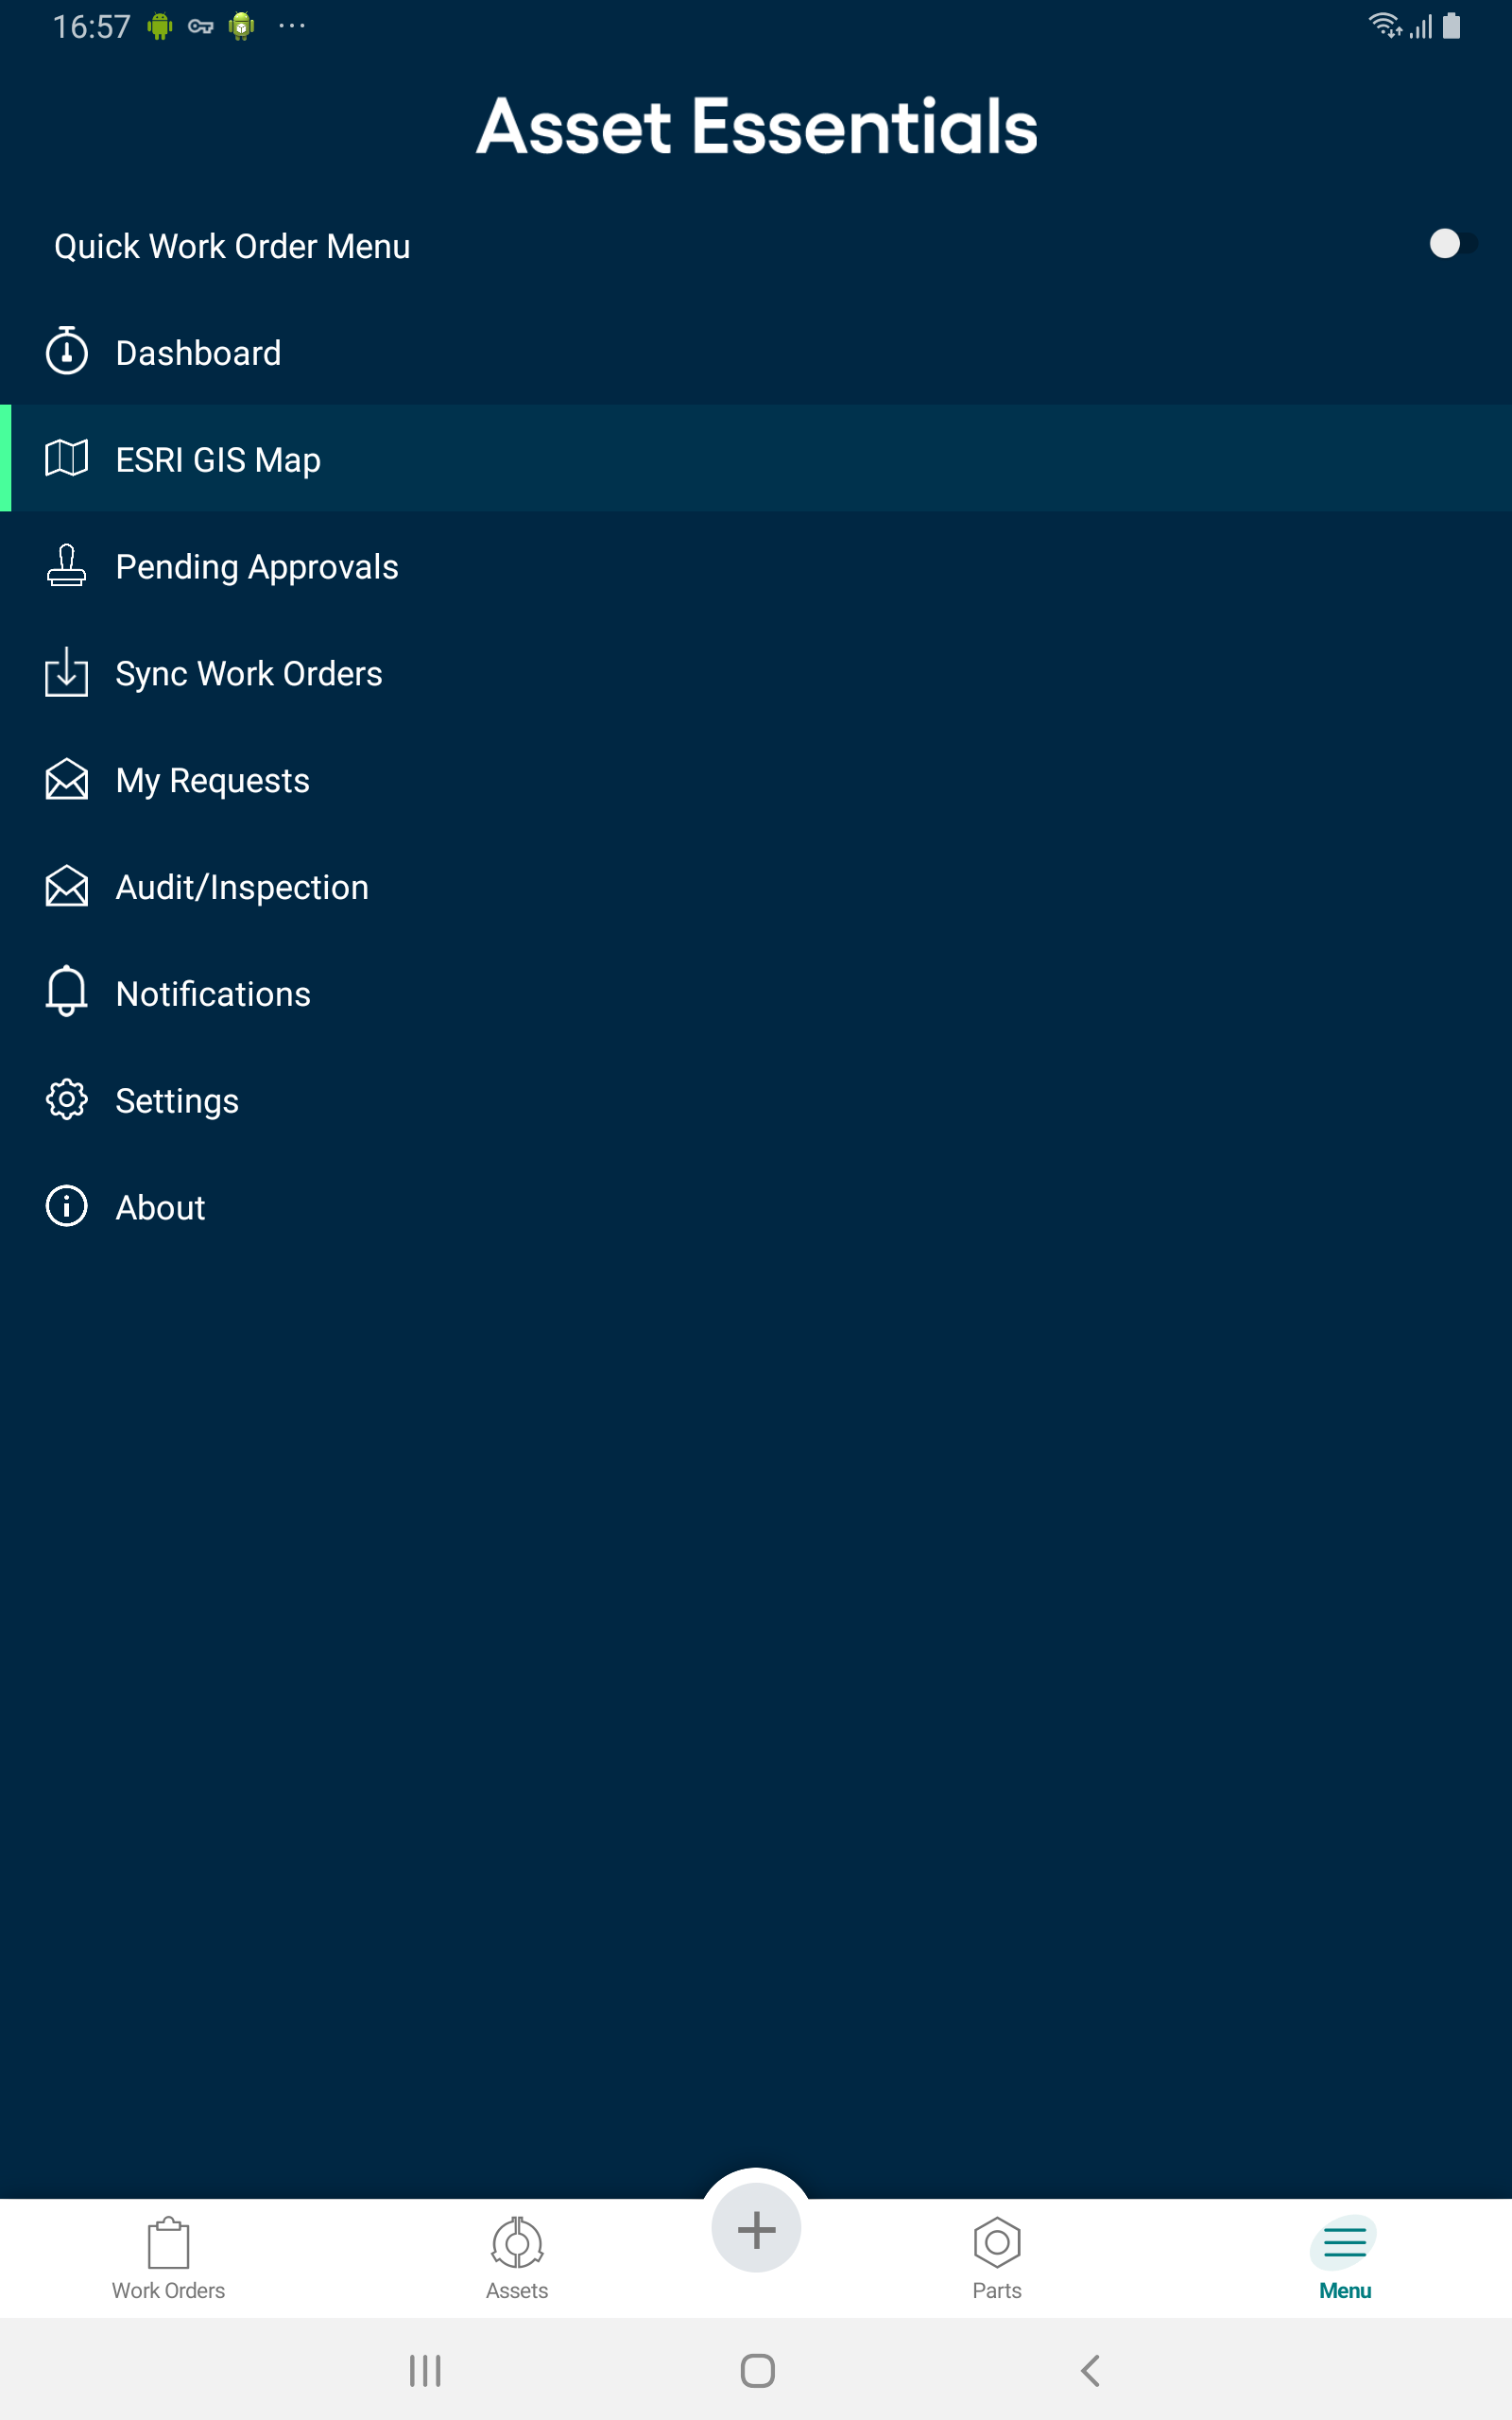Tap the 16:57 clock
1512x2420 pixels.
pyautogui.click(x=91, y=26)
